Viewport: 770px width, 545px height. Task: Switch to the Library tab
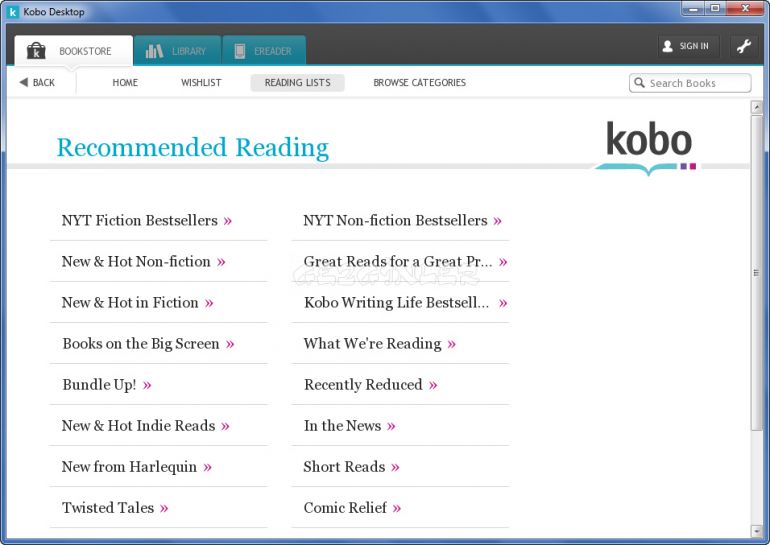point(177,51)
